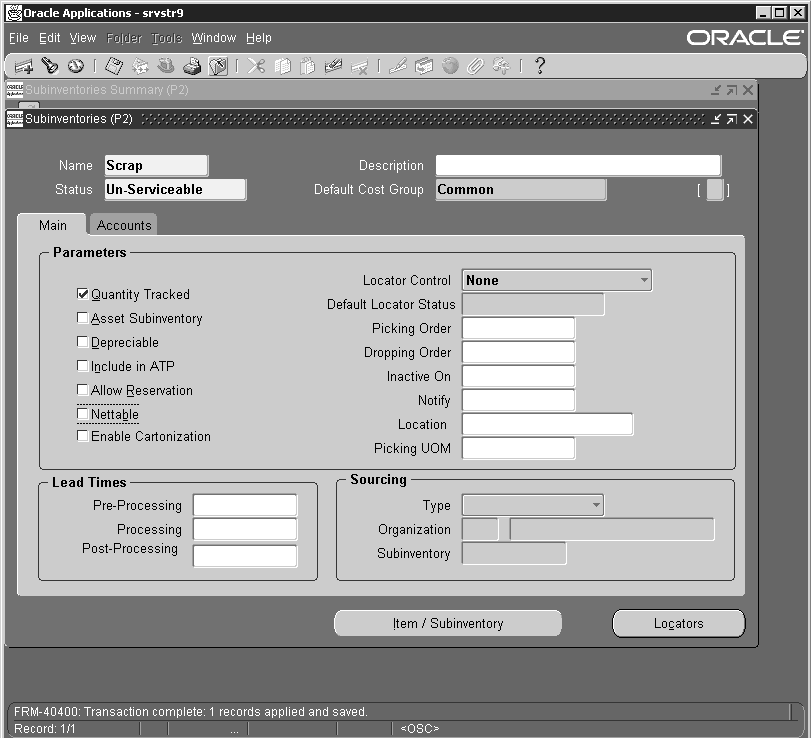The image size is (811, 738).
Task: Click the New record toolbar icon
Action: click(24, 66)
